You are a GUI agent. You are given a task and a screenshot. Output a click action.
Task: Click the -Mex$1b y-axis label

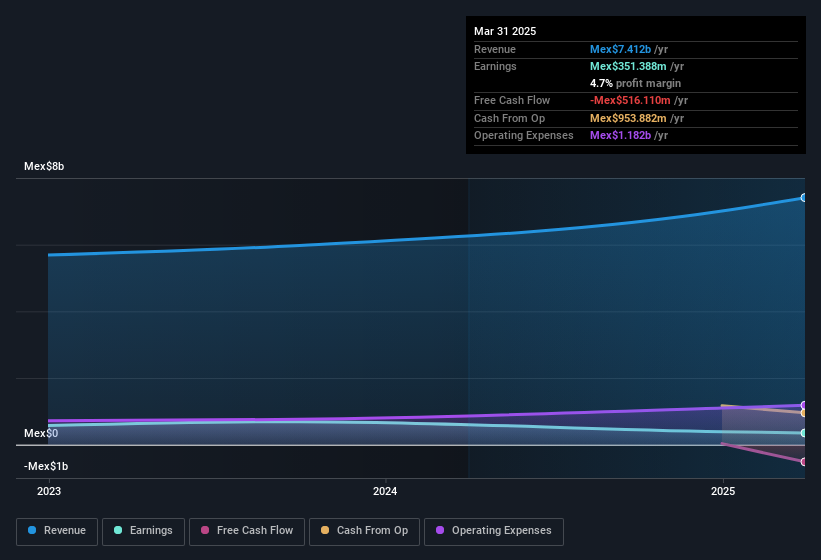click(x=46, y=466)
